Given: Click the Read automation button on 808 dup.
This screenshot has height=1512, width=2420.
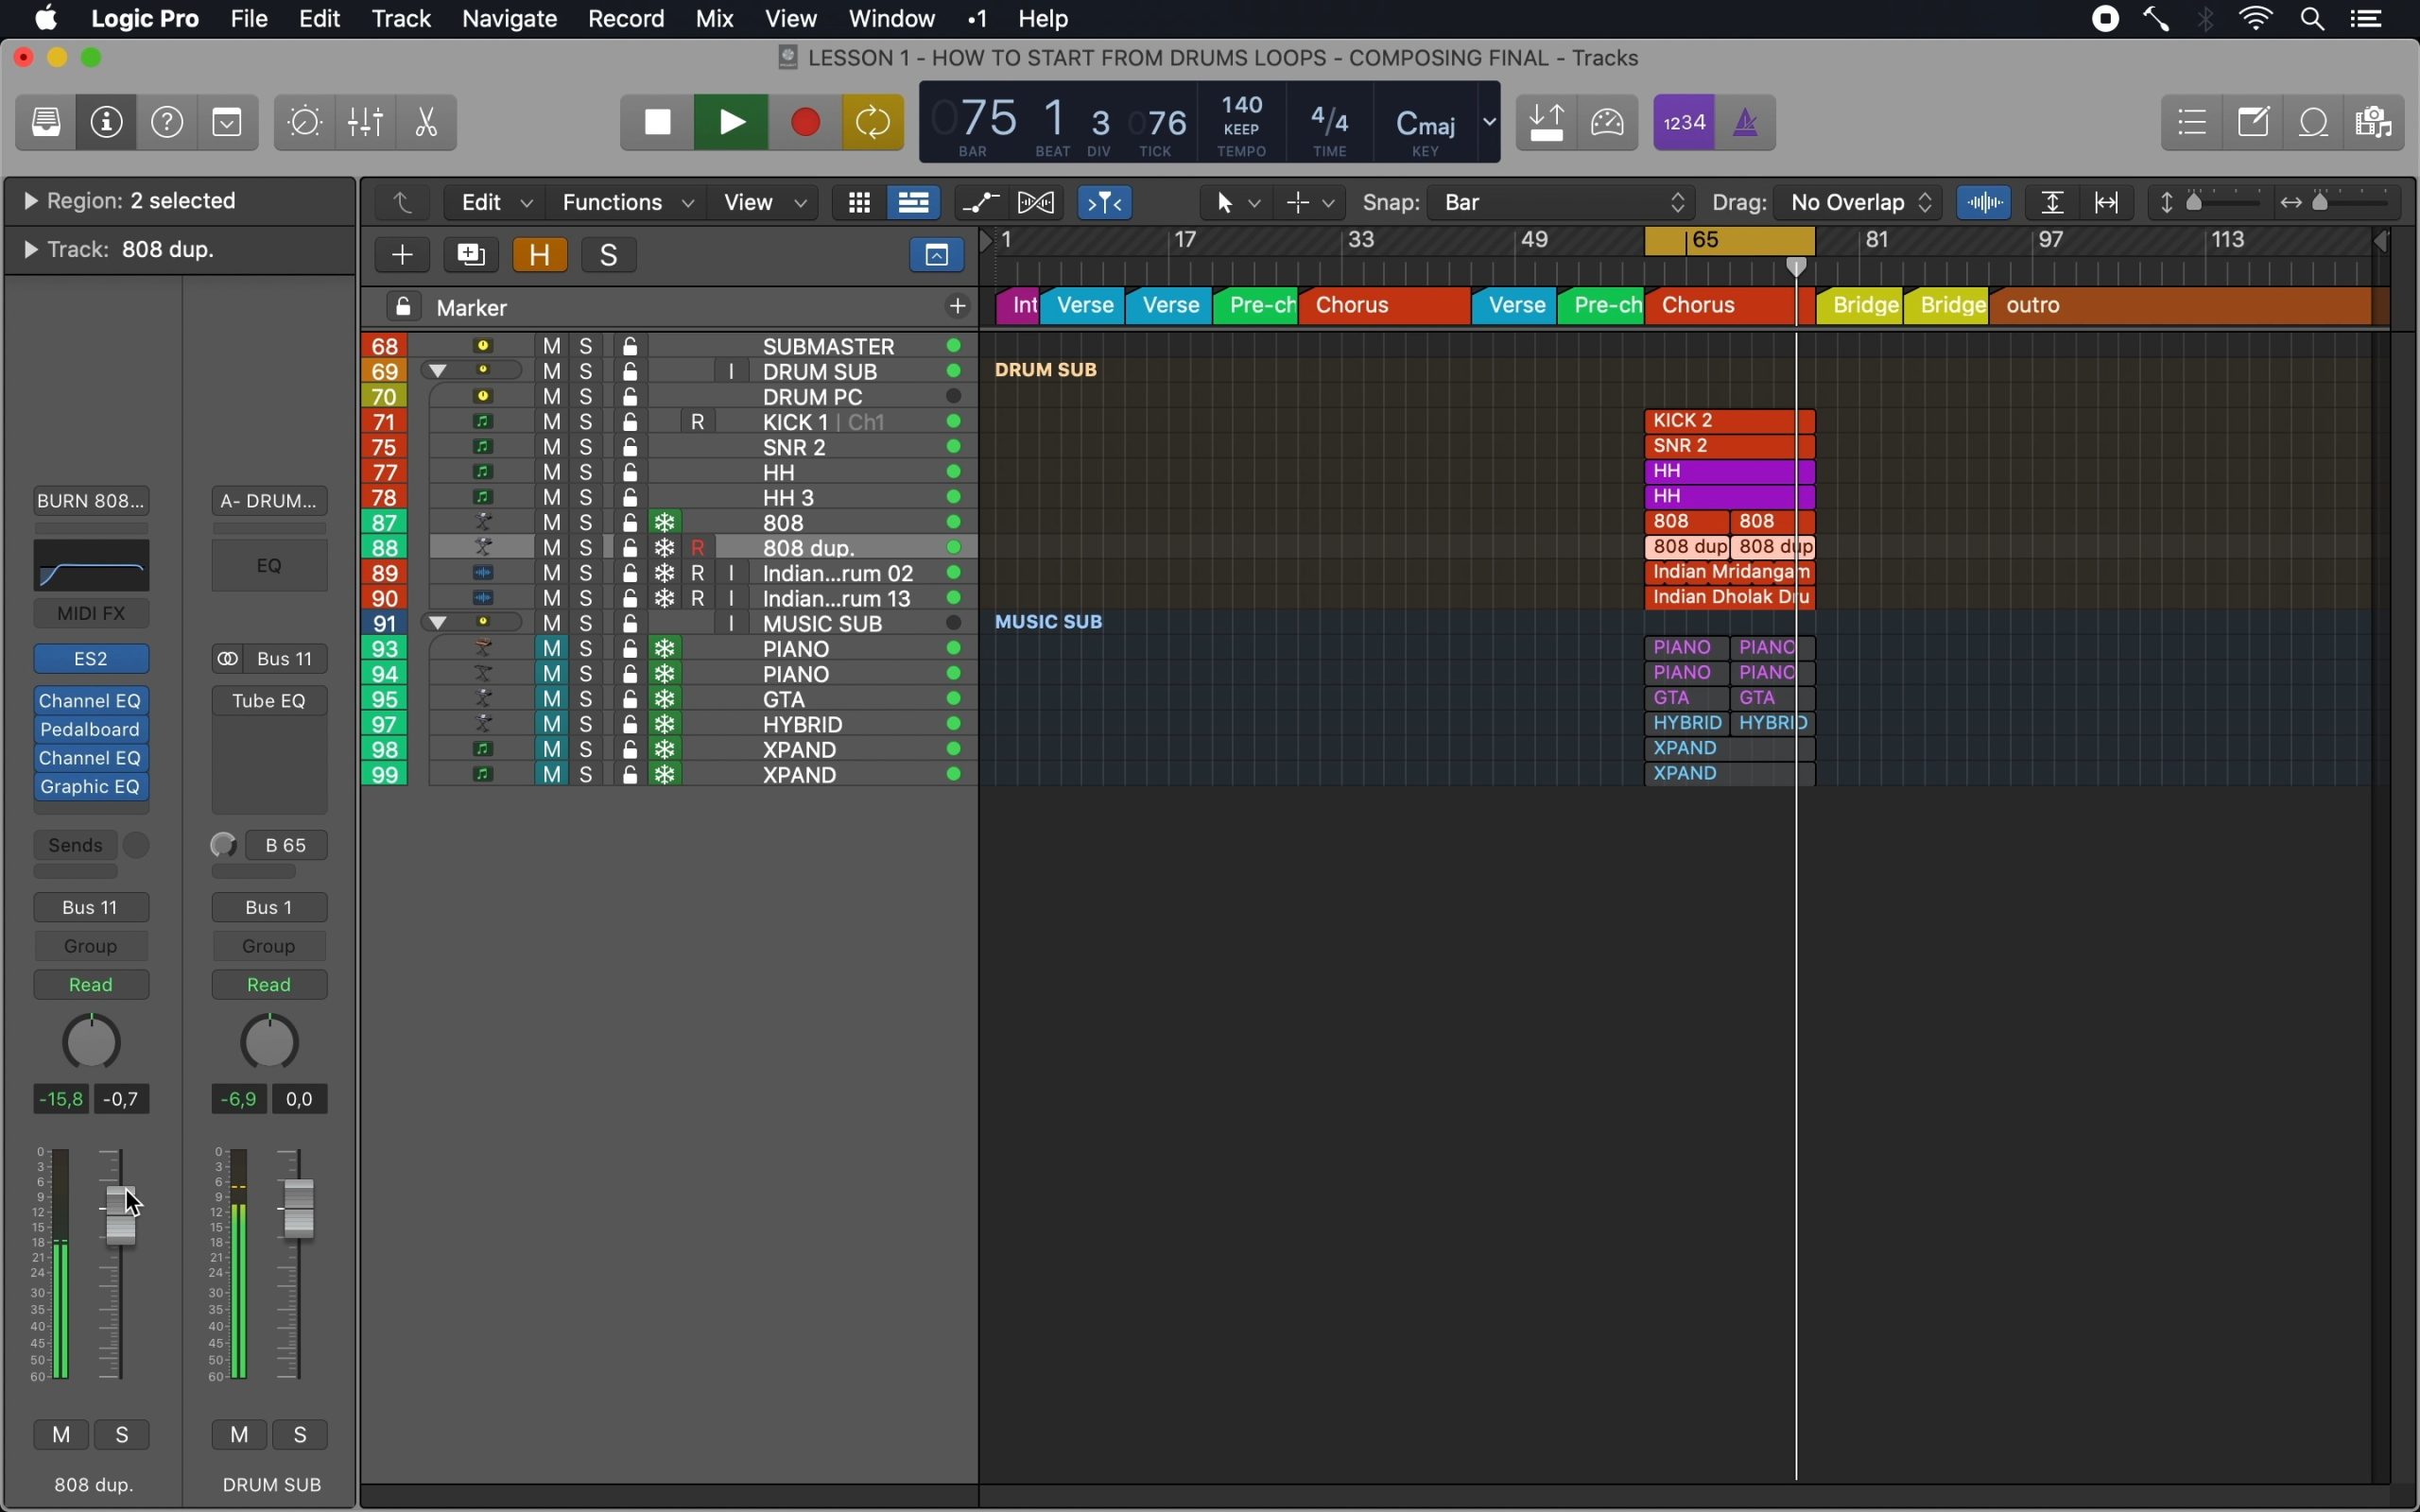Looking at the screenshot, I should [x=91, y=985].
